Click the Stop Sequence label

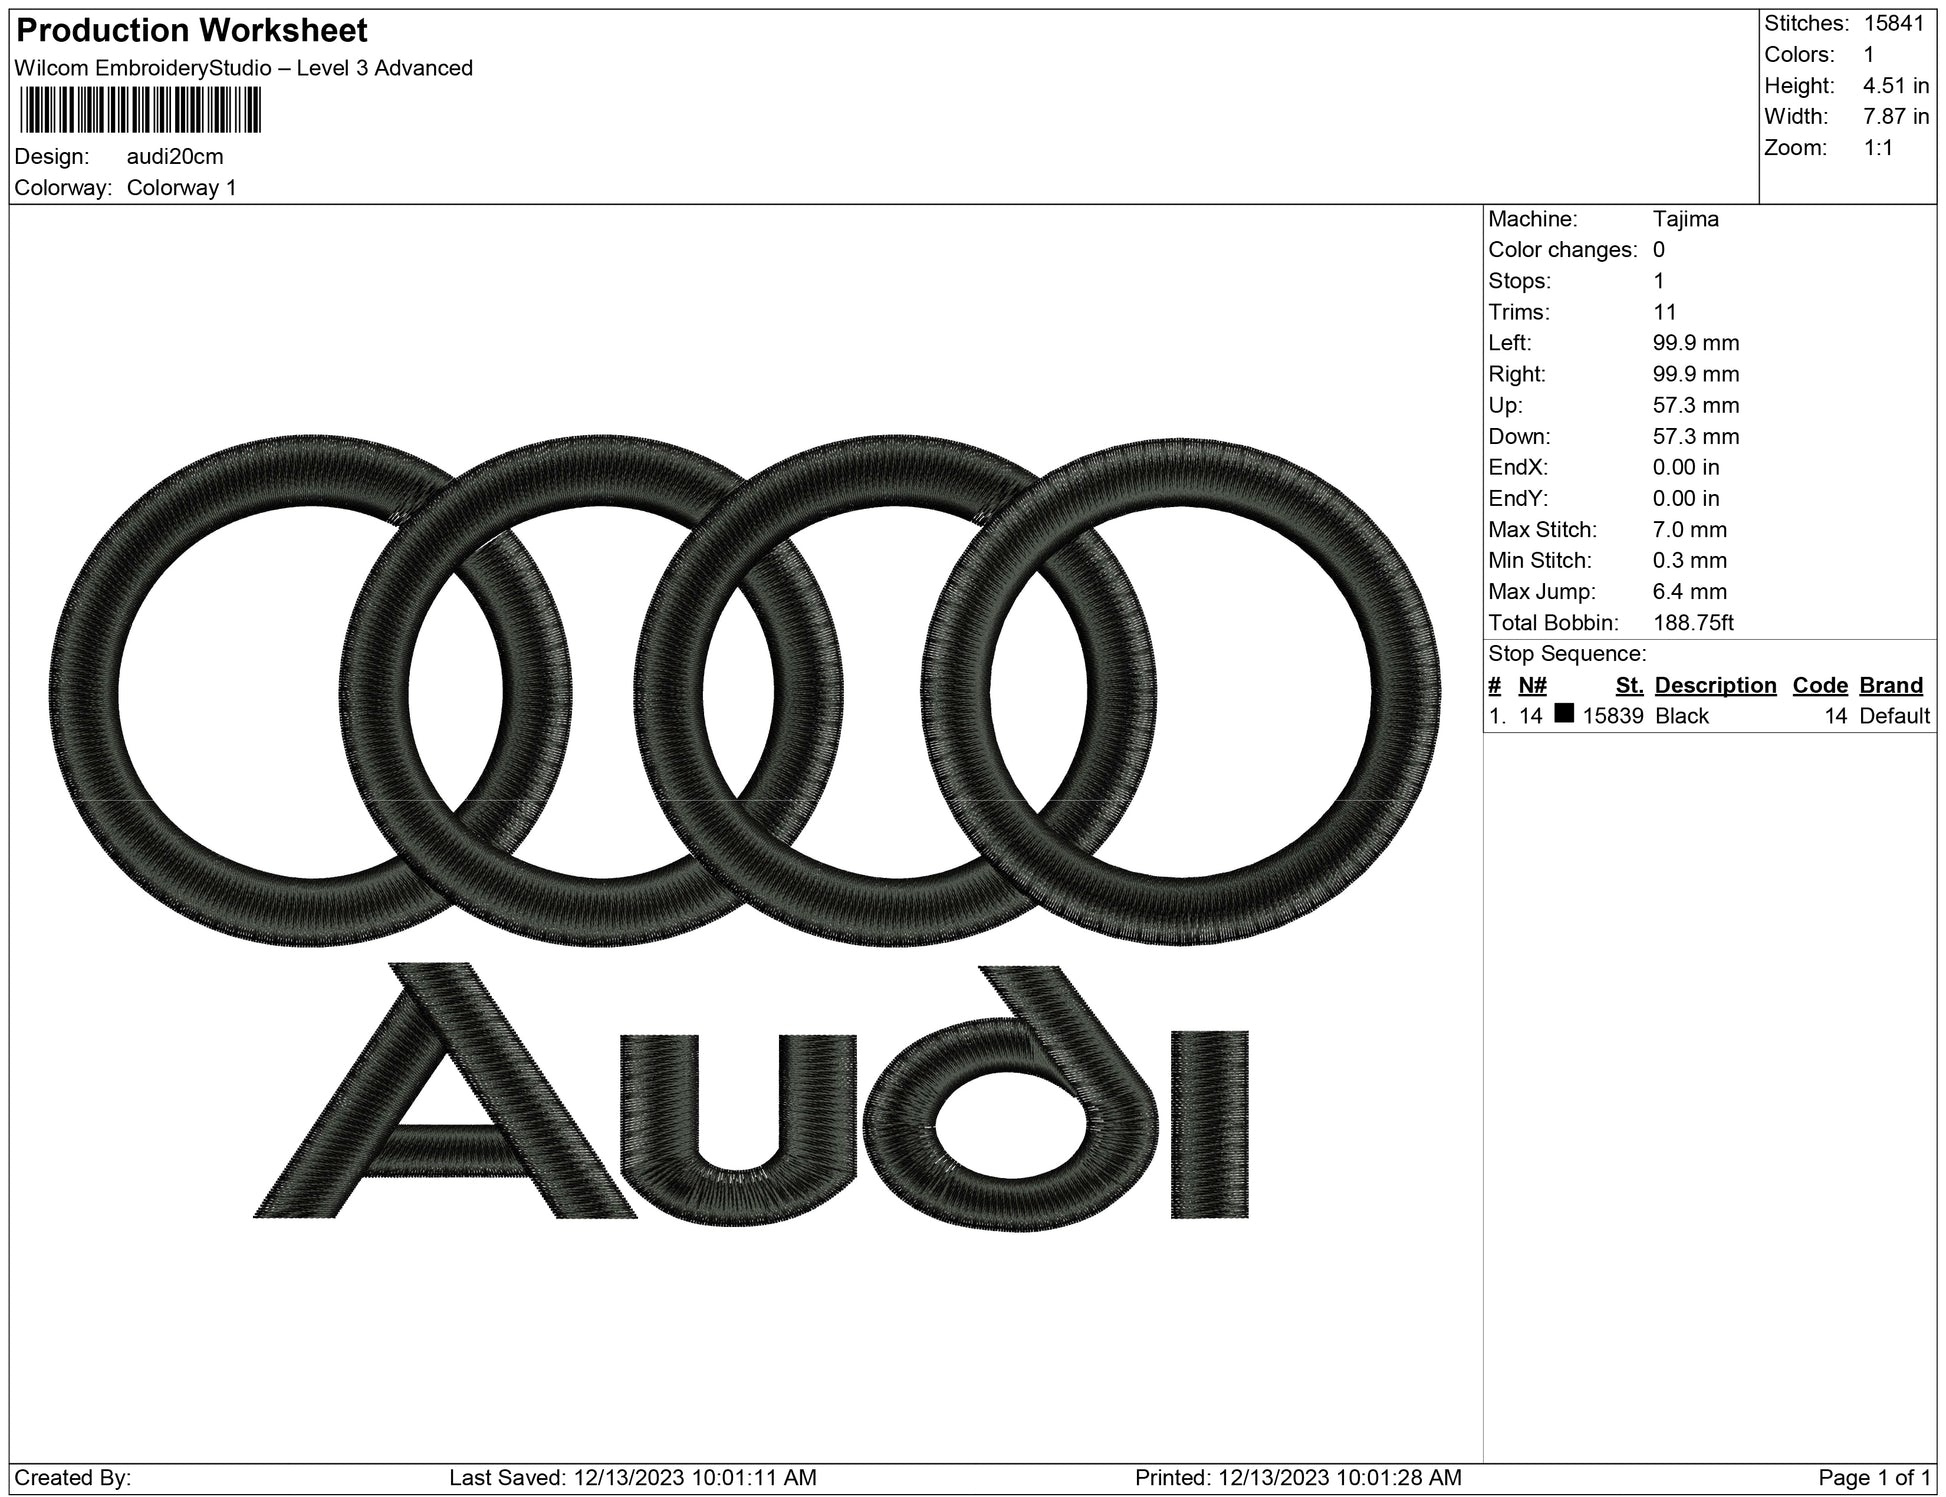[1566, 654]
